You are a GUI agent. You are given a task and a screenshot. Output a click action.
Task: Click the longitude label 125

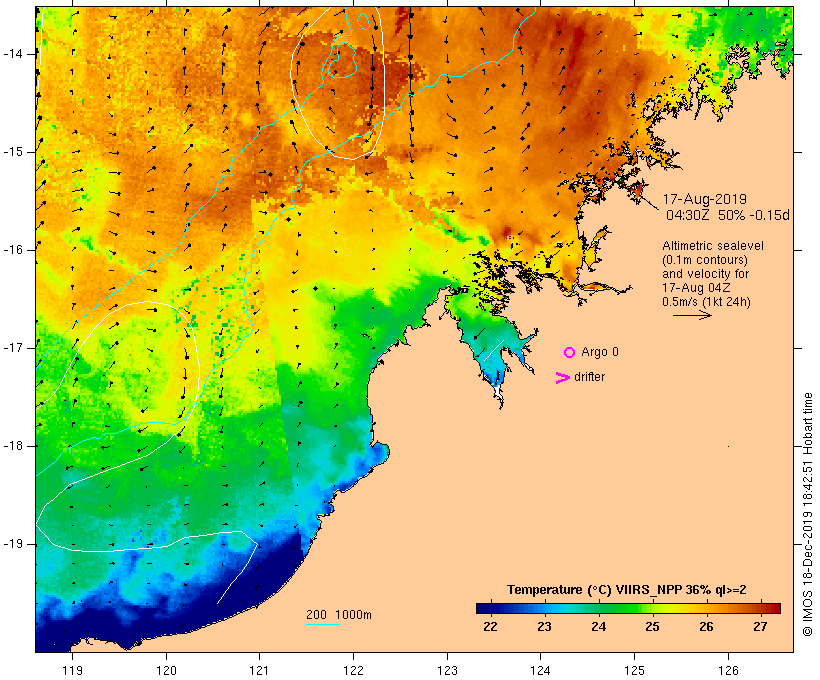(x=634, y=670)
